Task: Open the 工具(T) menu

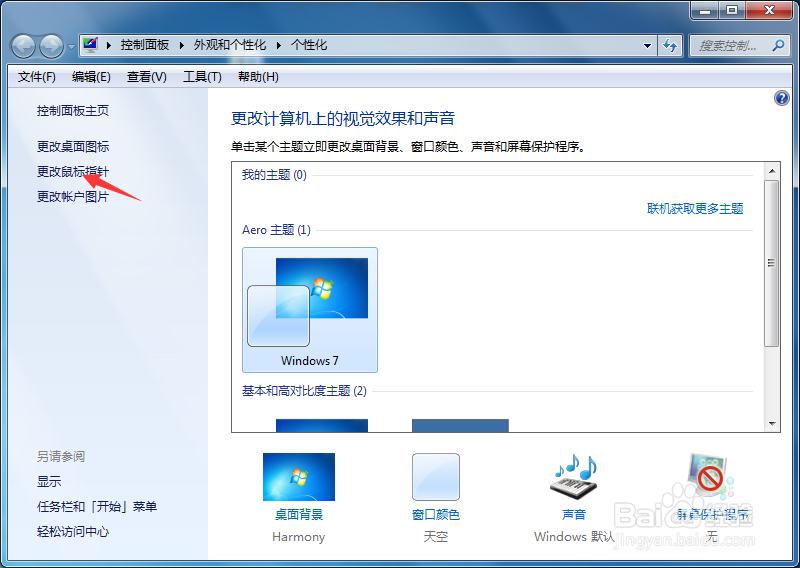Action: click(202, 77)
